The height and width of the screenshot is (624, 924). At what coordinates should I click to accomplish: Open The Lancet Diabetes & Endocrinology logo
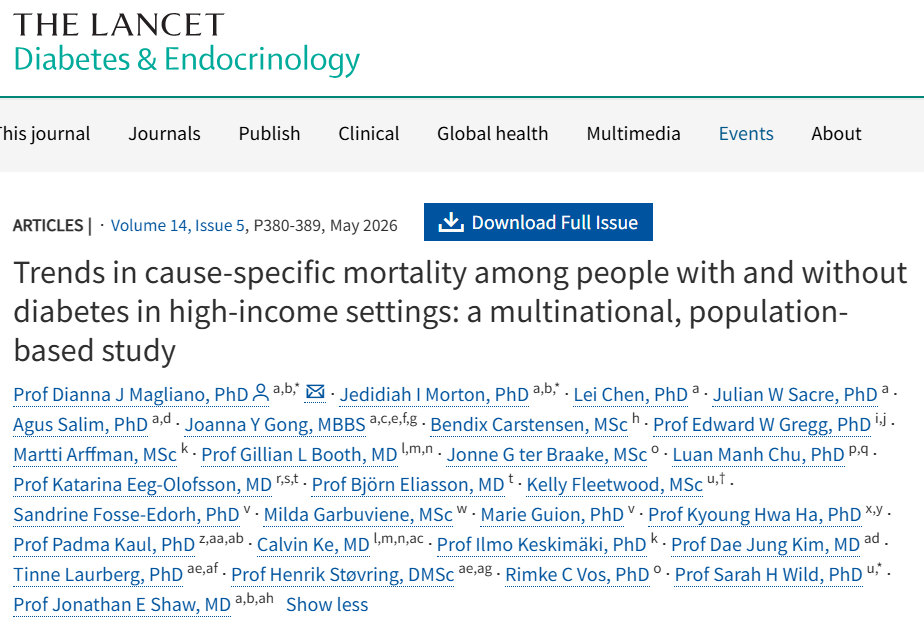pos(186,45)
